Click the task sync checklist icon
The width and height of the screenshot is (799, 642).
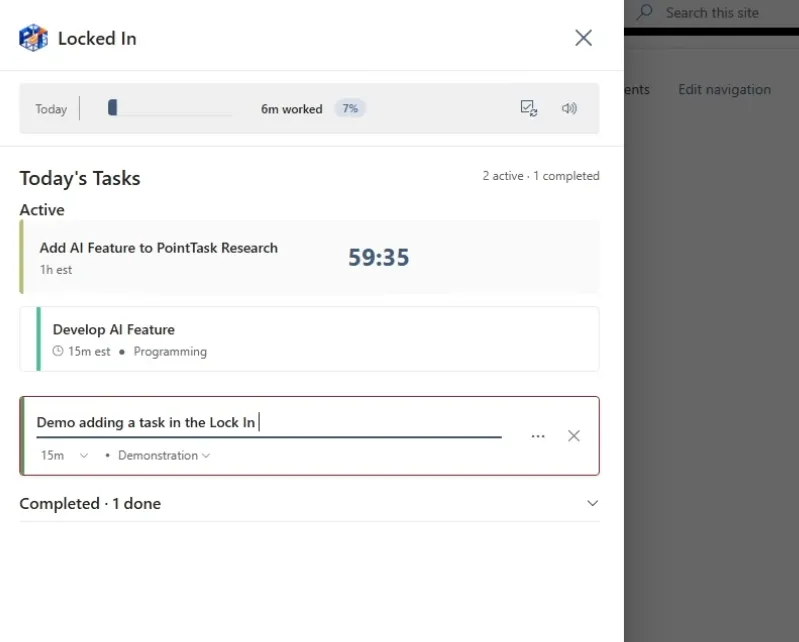pos(528,108)
